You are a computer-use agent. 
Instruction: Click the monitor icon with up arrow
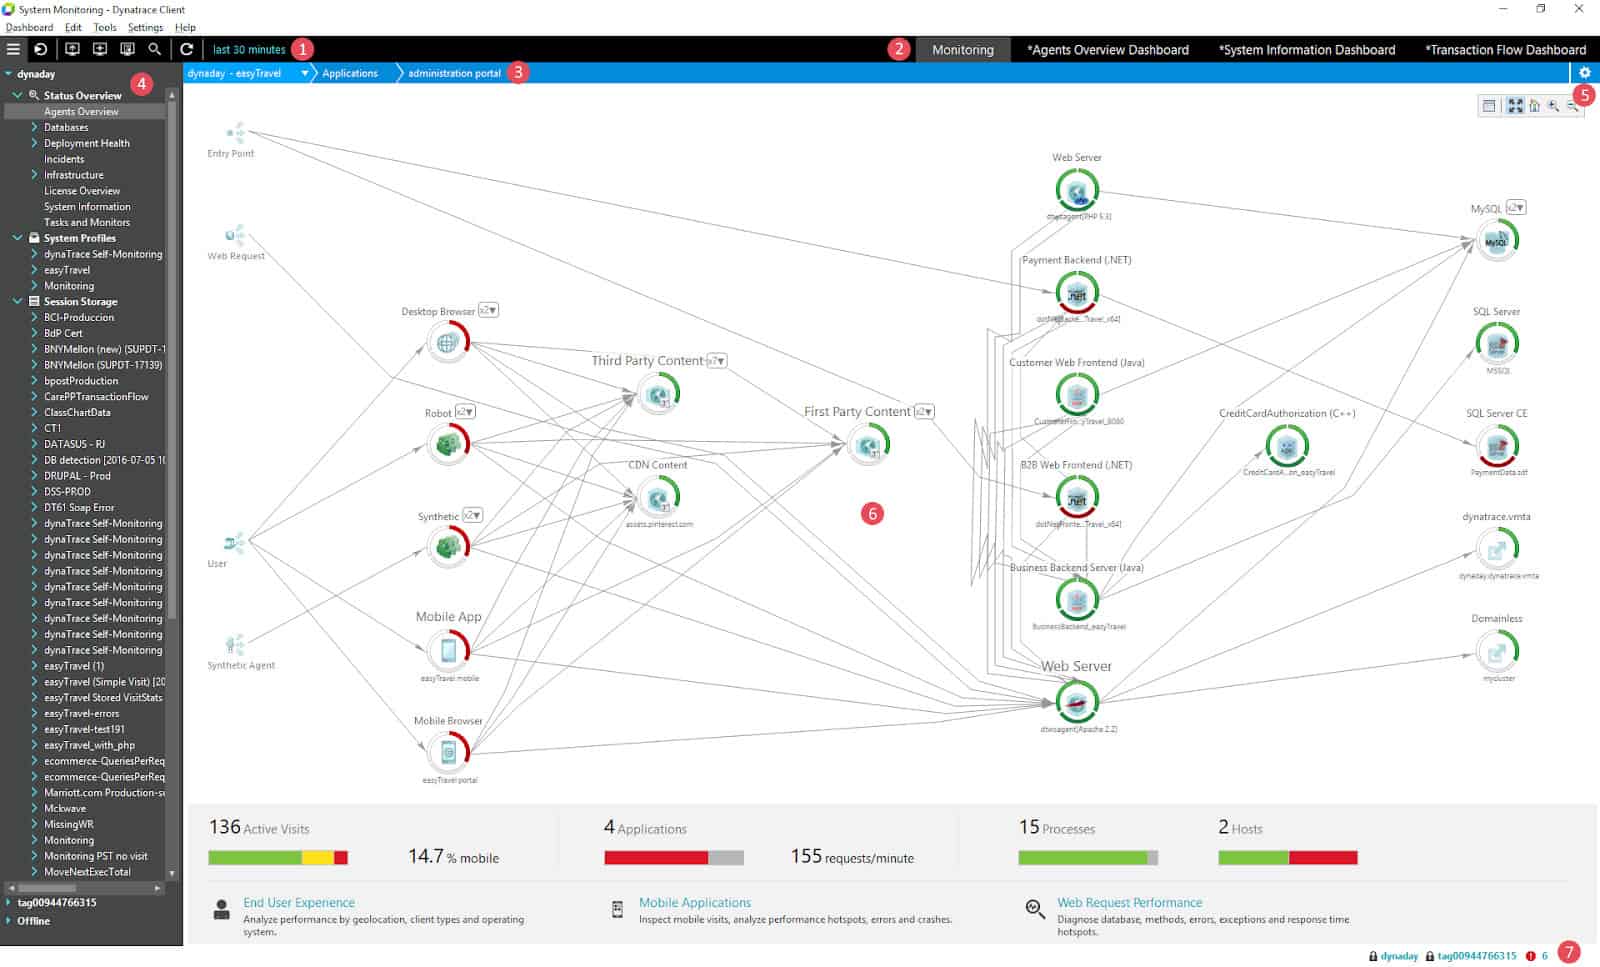coord(72,49)
